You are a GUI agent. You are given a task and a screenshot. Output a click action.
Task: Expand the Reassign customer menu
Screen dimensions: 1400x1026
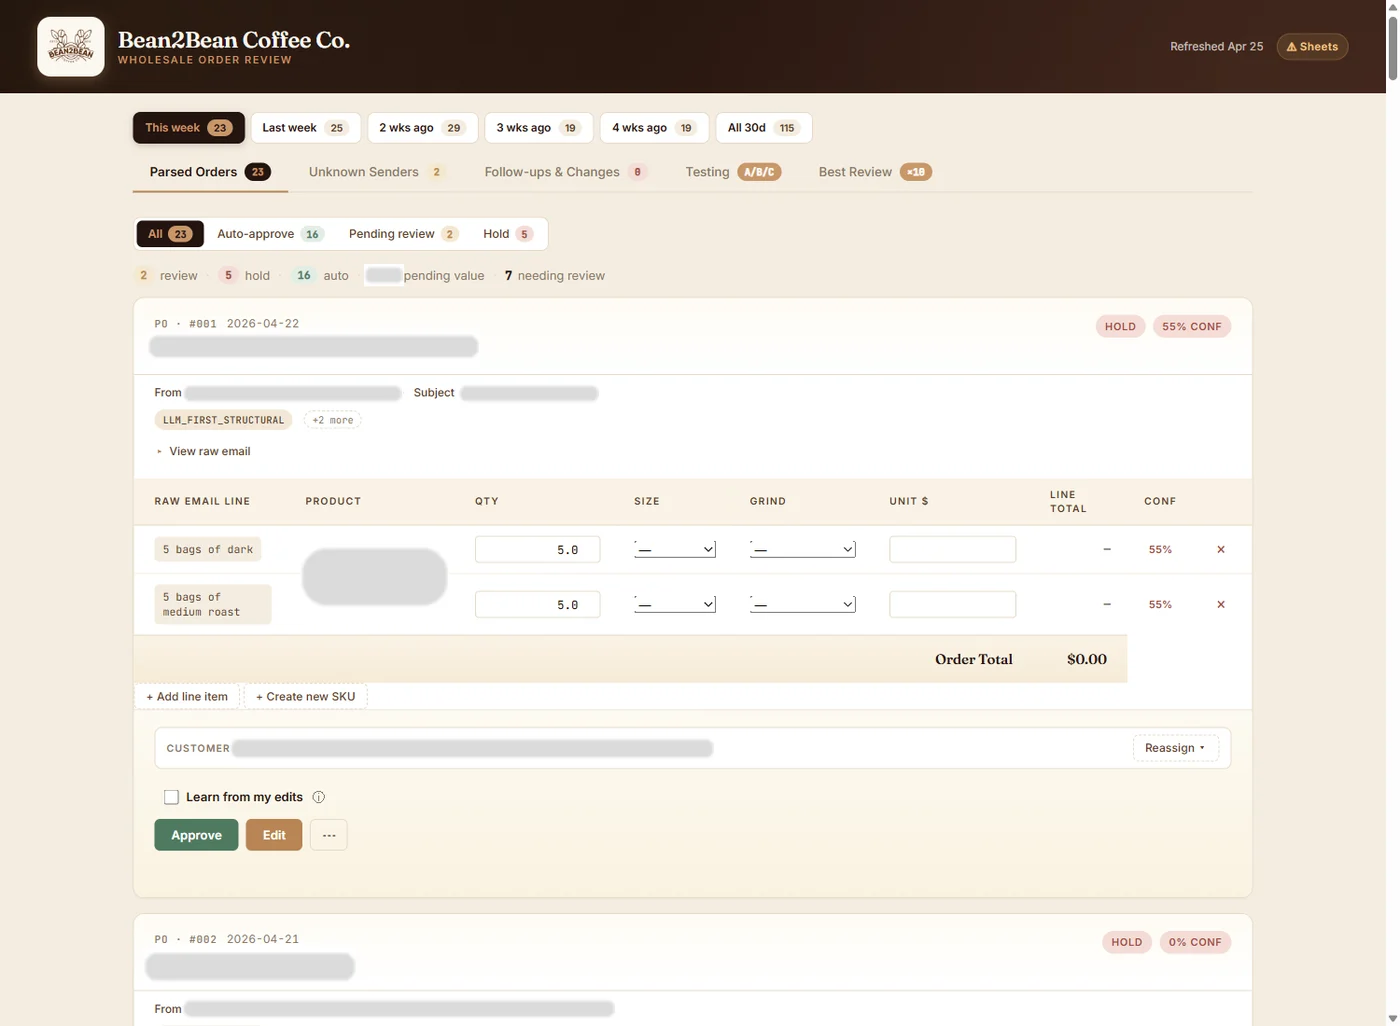[x=1175, y=748]
